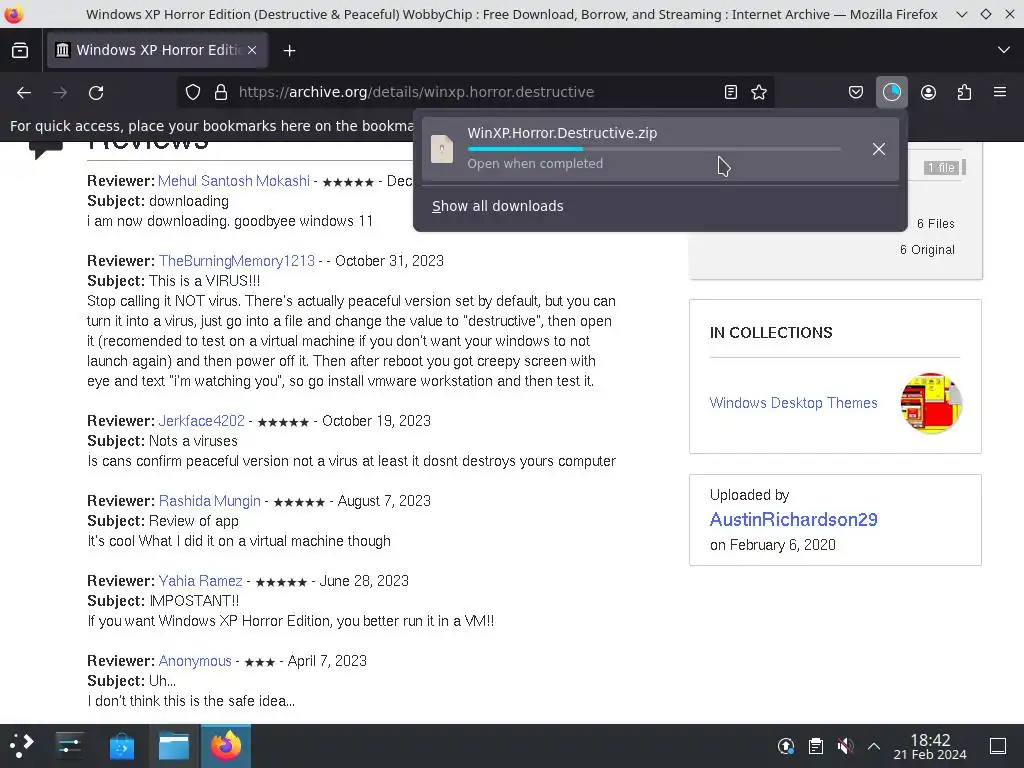Open a new tab with plus button
This screenshot has width=1024, height=768.
(x=289, y=50)
